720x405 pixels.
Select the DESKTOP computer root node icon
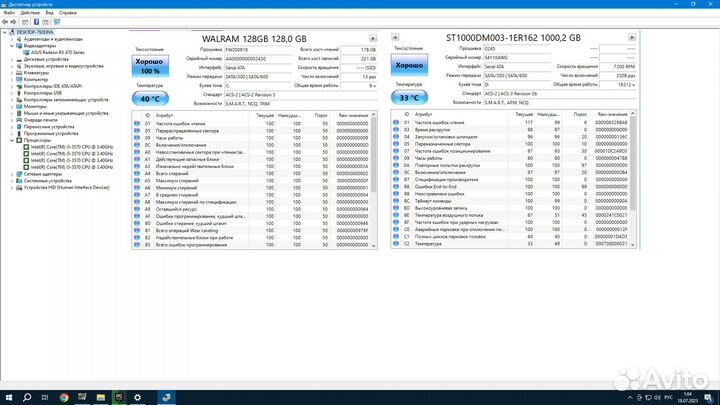12,32
